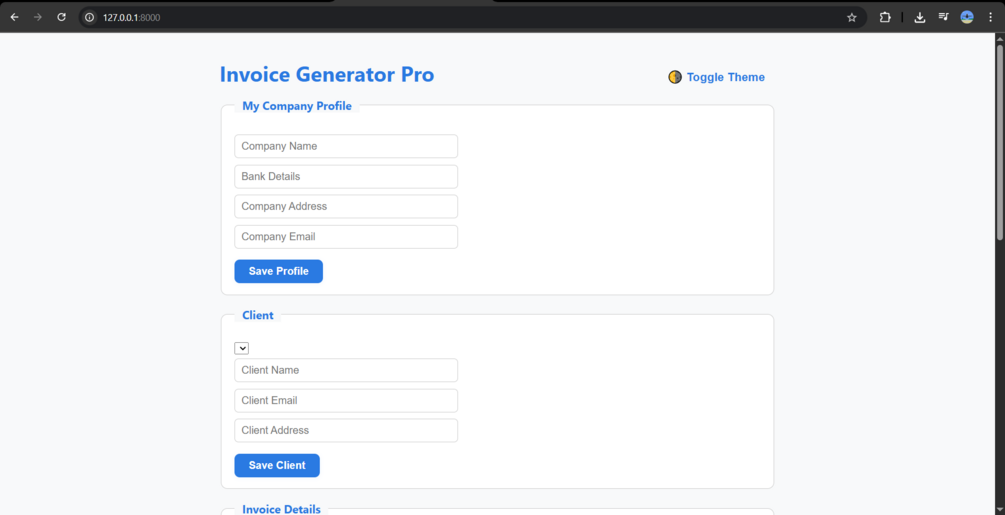Image resolution: width=1005 pixels, height=515 pixels.
Task: Open the browser extensions puzzle icon
Action: tap(885, 17)
